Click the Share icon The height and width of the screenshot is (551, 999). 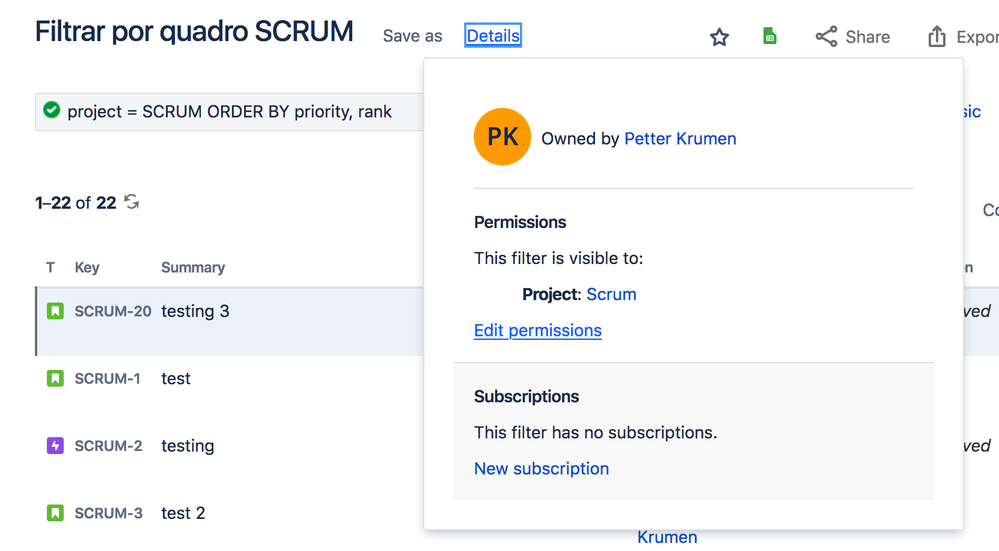coord(826,37)
